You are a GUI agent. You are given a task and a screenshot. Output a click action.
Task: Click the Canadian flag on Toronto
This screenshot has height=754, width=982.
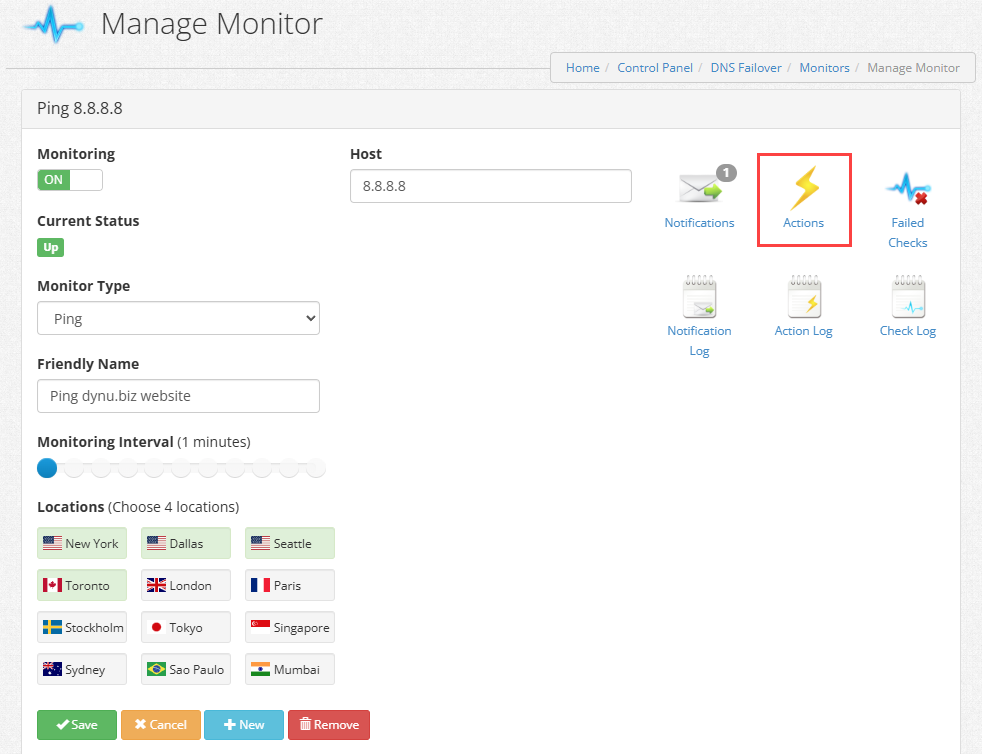pyautogui.click(x=53, y=585)
